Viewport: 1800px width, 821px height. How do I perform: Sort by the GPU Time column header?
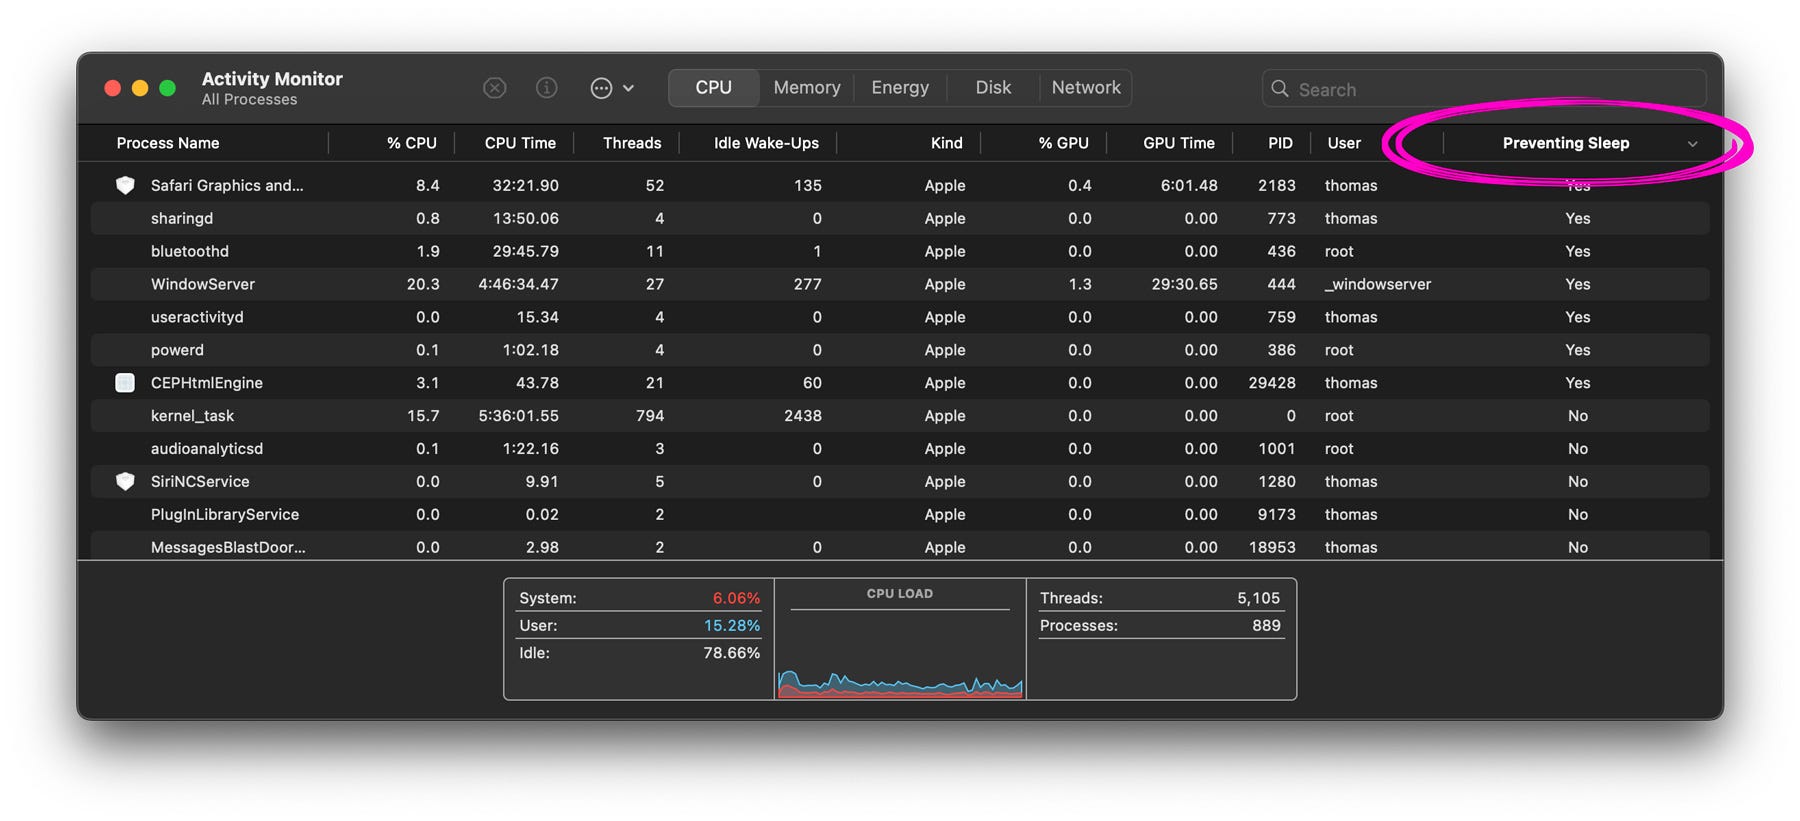(x=1178, y=143)
